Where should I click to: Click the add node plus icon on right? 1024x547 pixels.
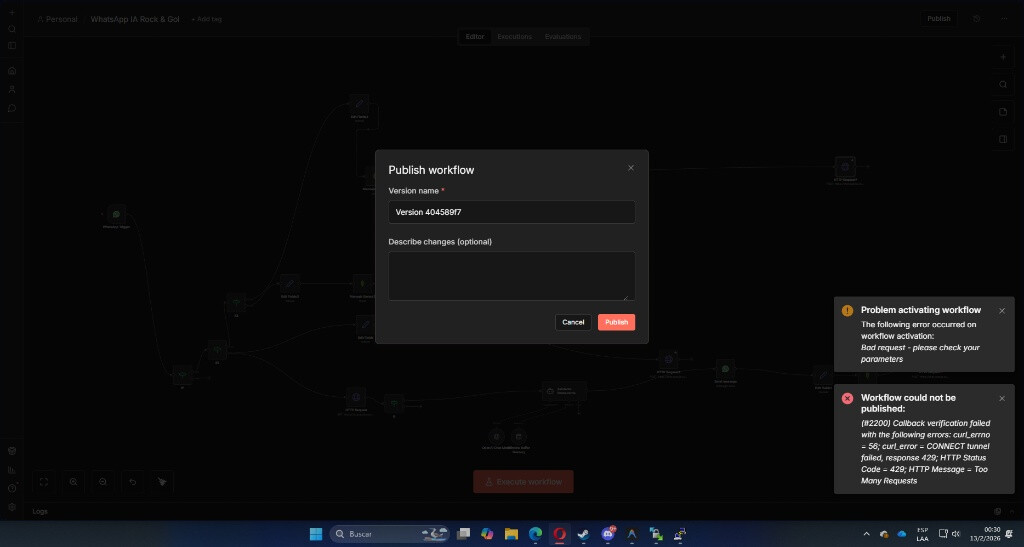(1003, 57)
